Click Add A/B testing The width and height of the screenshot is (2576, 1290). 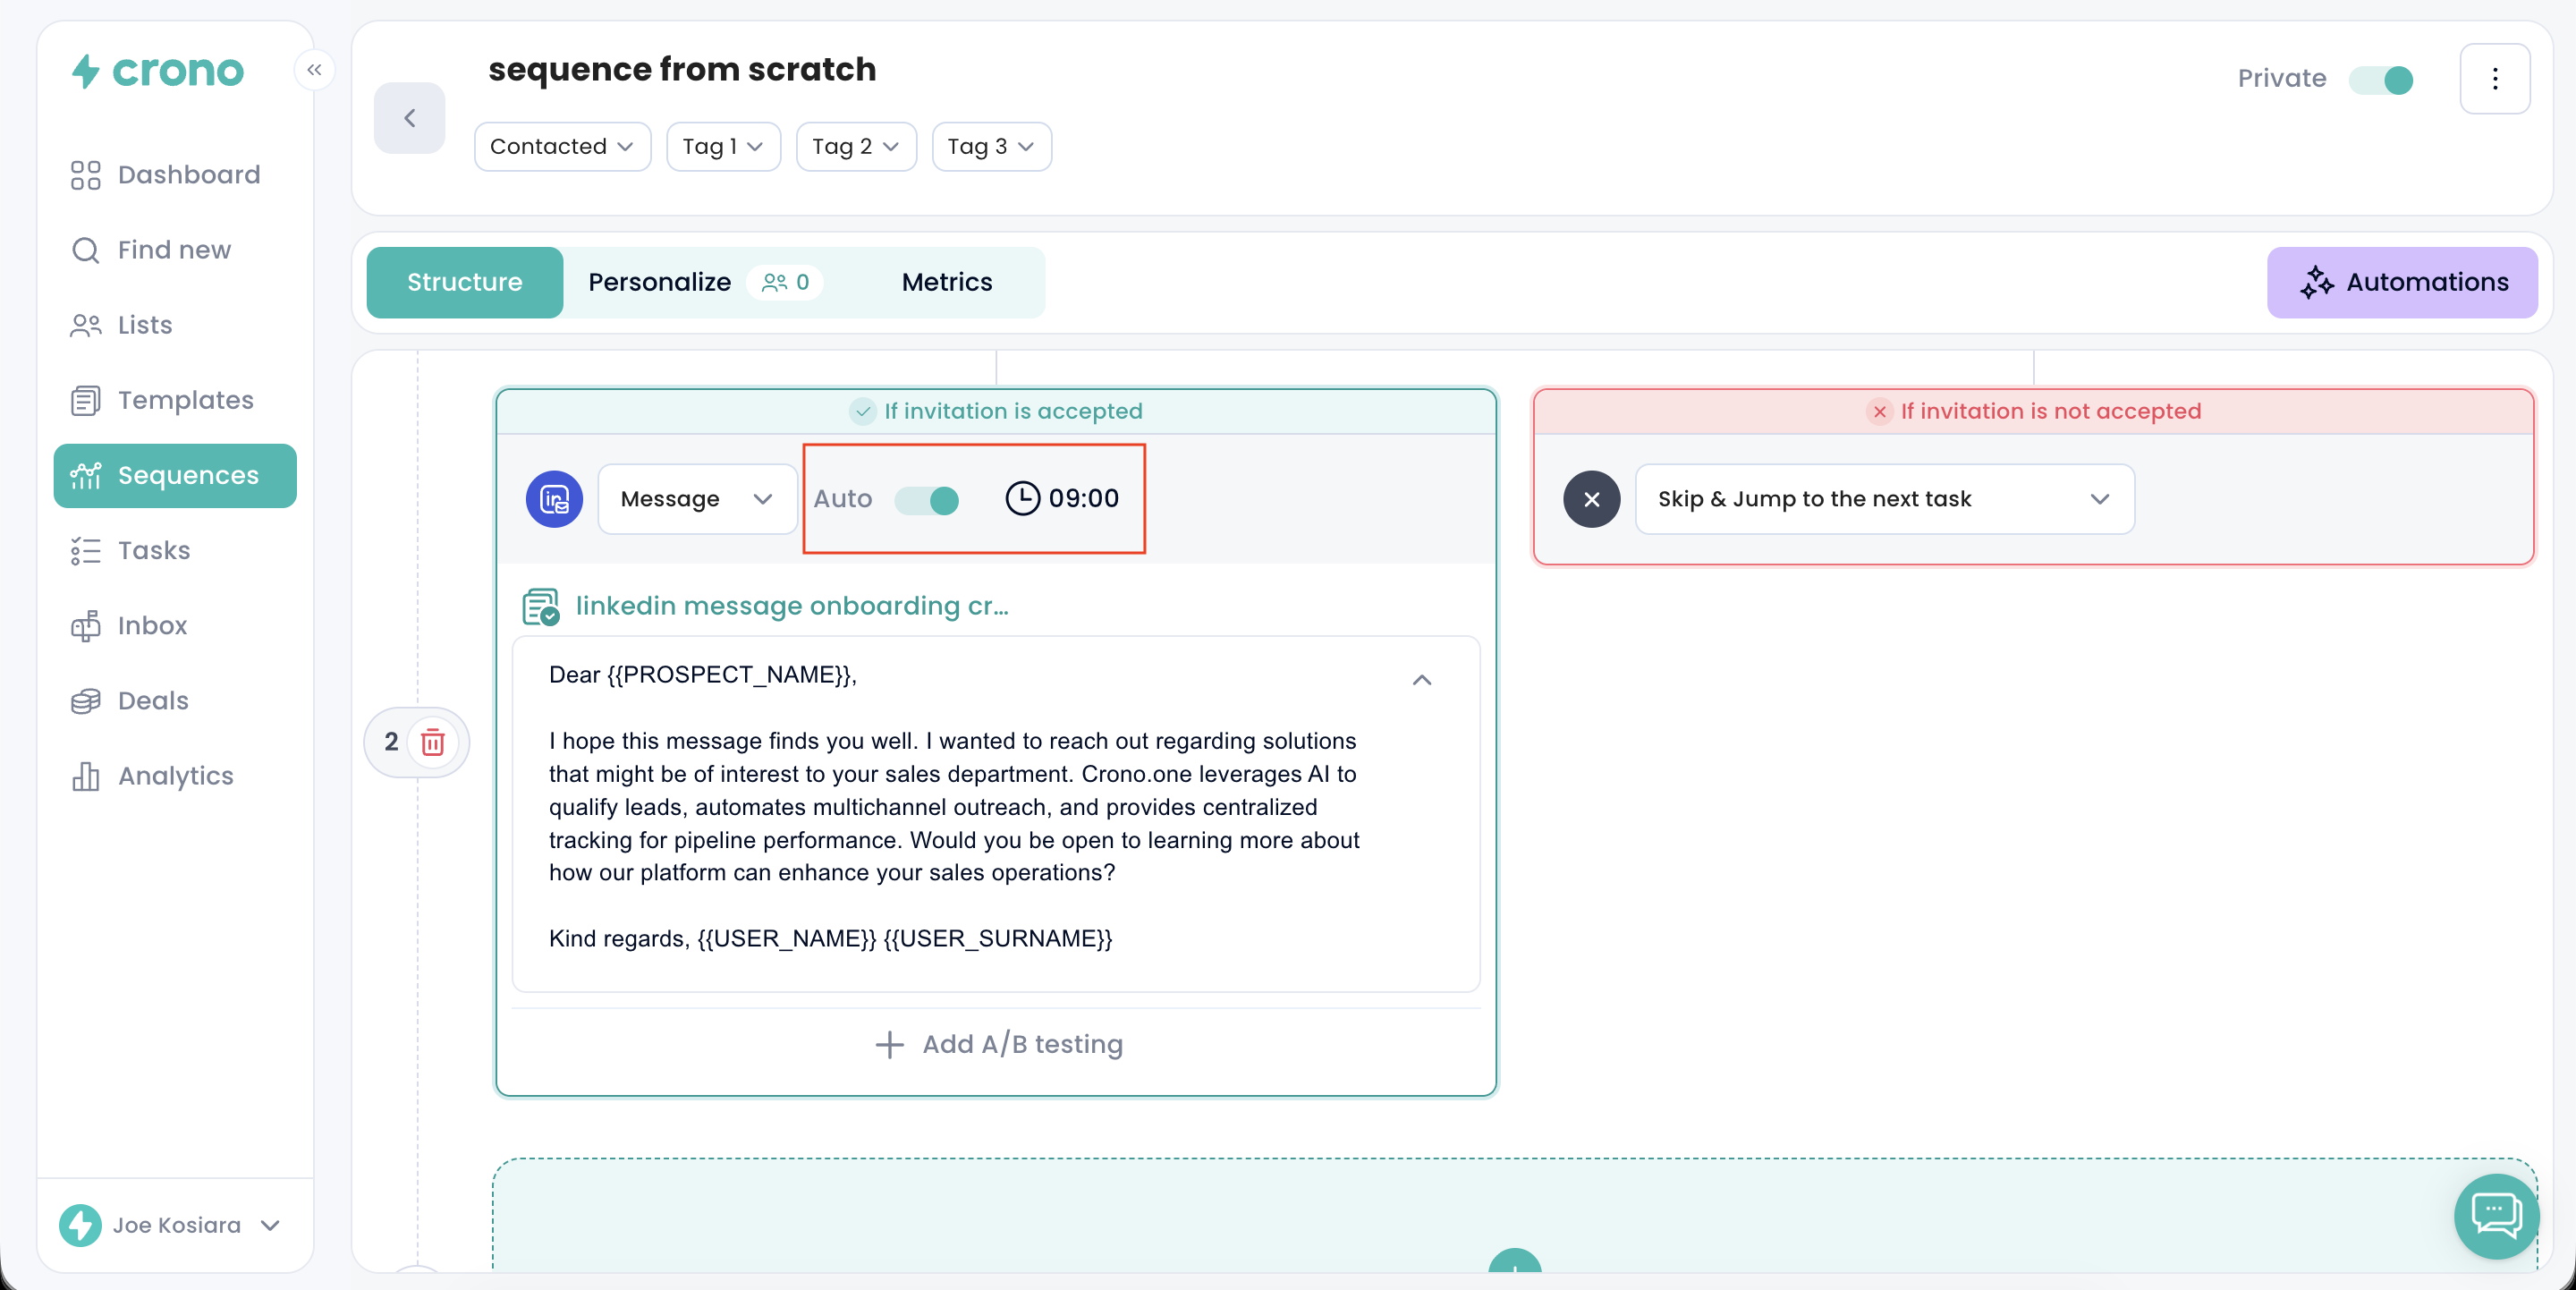coord(998,1044)
